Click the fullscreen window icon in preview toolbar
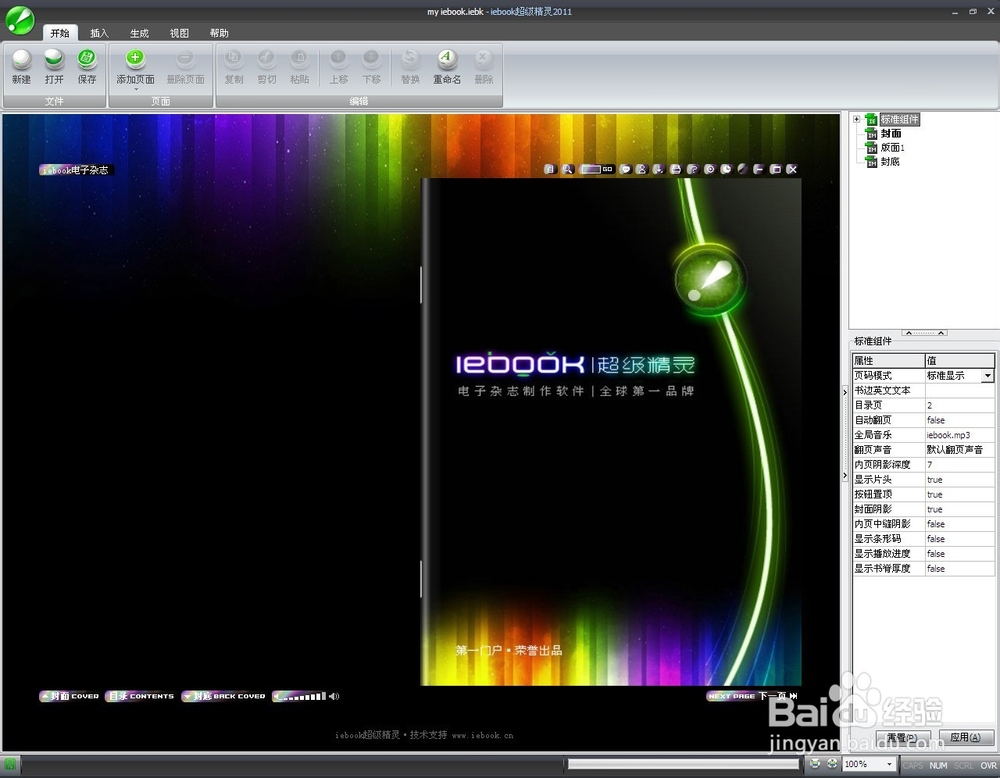 point(776,169)
